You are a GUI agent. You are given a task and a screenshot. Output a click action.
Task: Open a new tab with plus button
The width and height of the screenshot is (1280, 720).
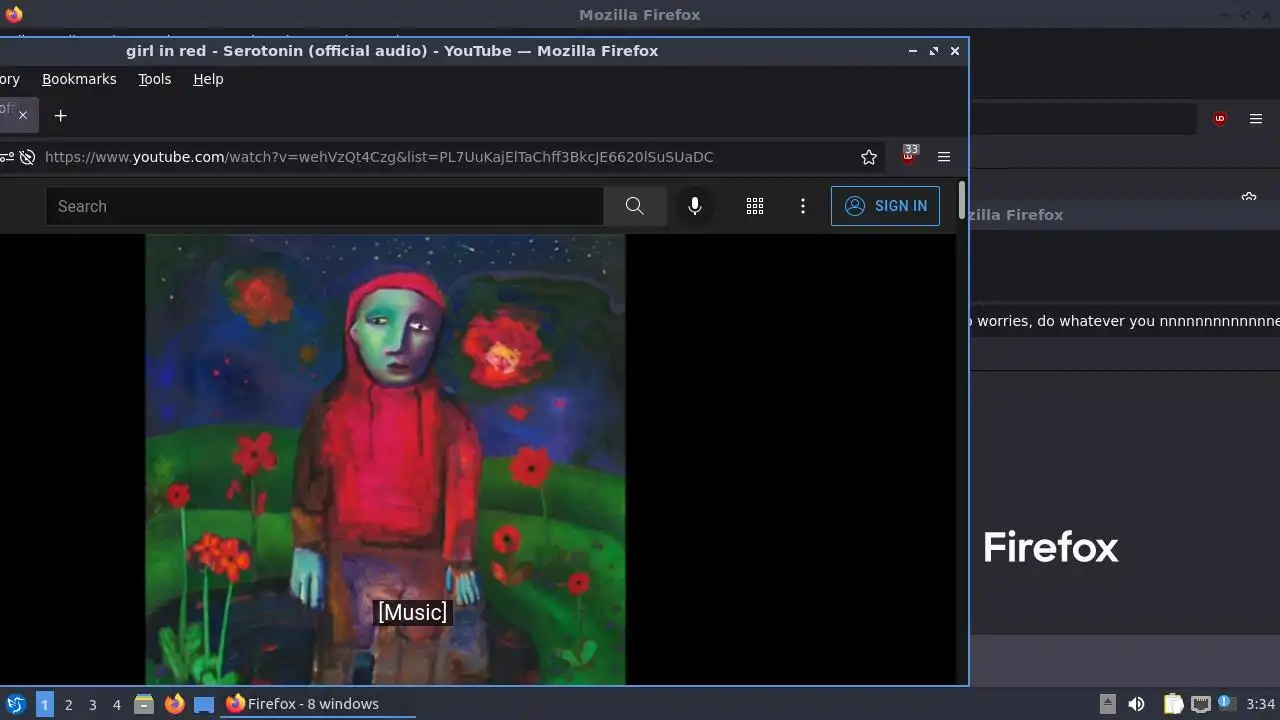(x=60, y=116)
